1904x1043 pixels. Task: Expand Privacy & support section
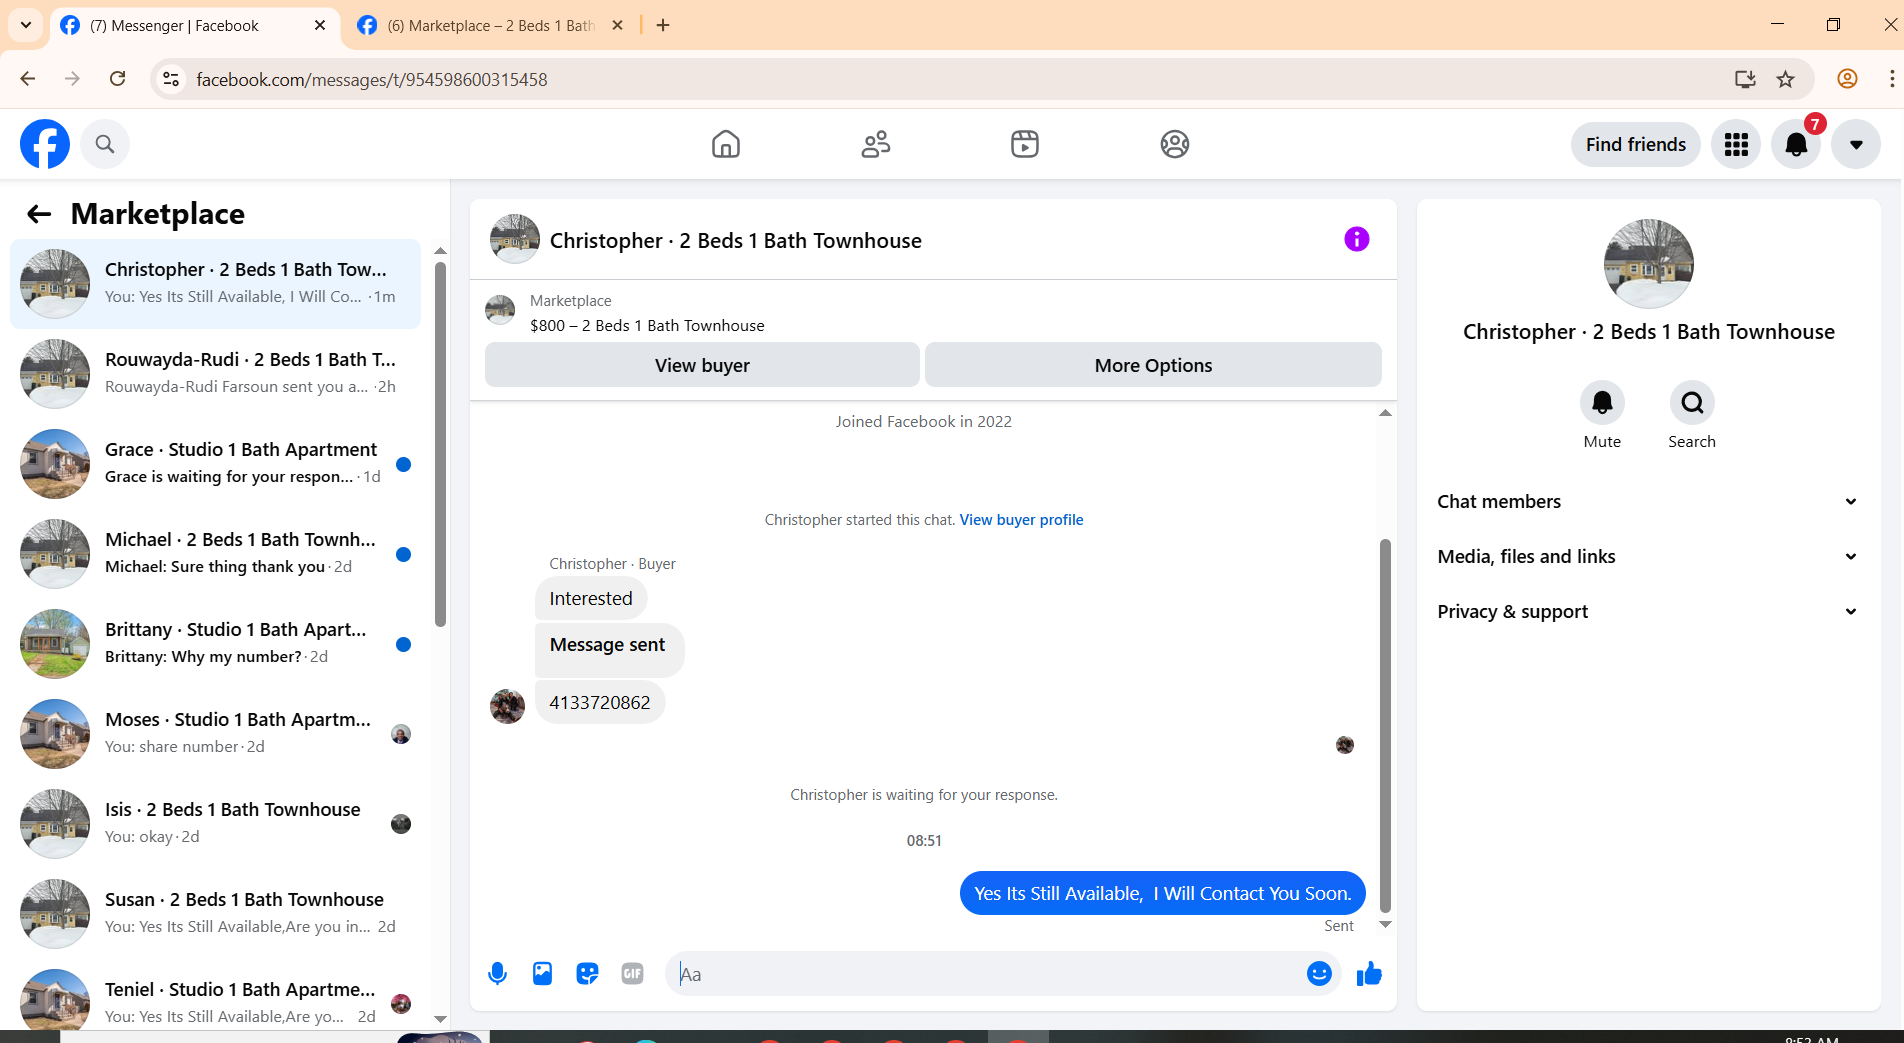click(1648, 611)
